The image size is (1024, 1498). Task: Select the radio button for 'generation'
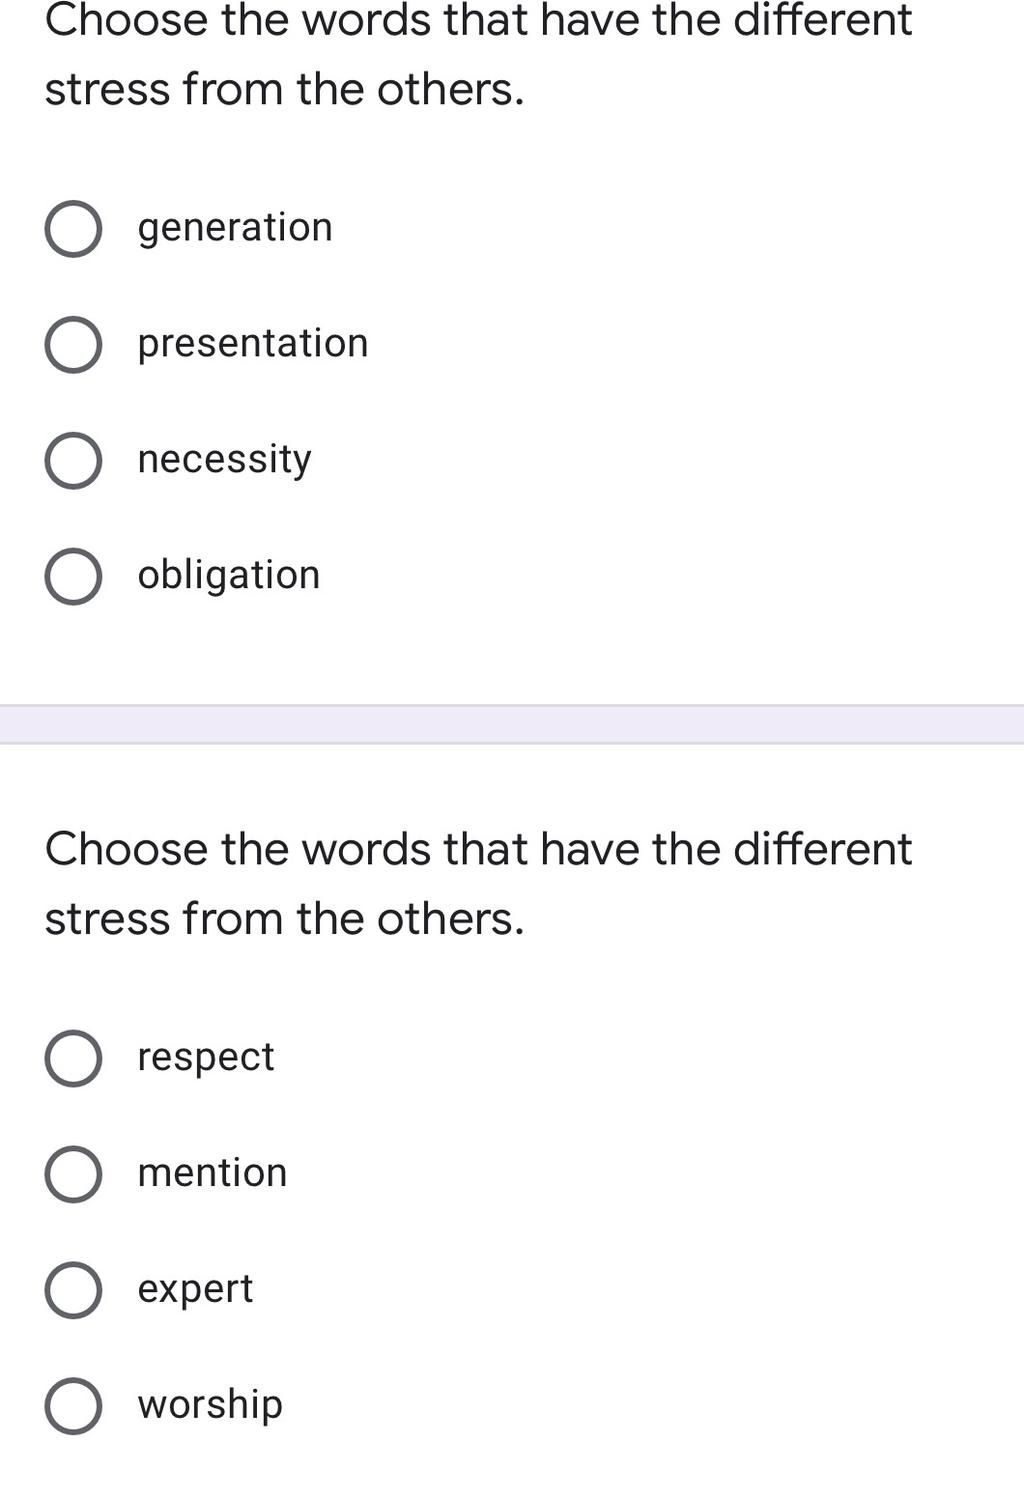tap(73, 229)
